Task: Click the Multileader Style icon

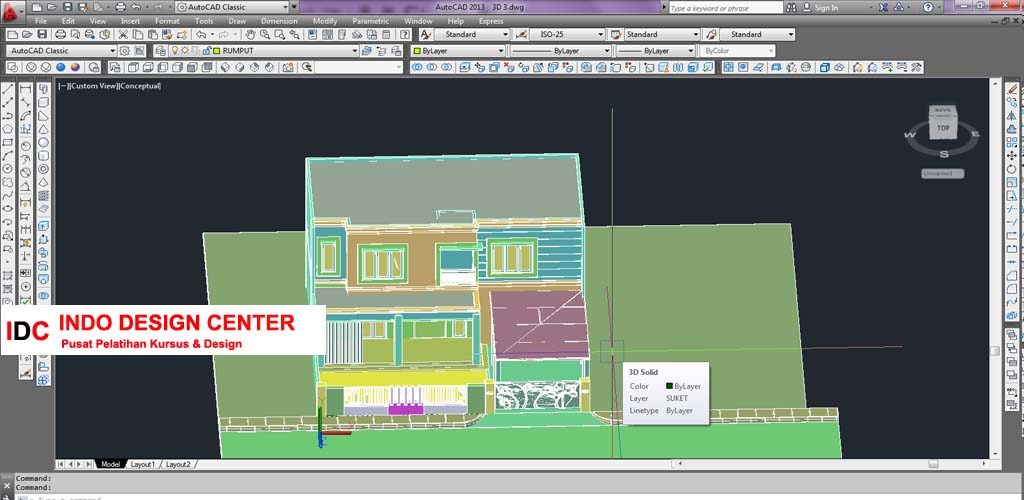Action: tap(712, 35)
